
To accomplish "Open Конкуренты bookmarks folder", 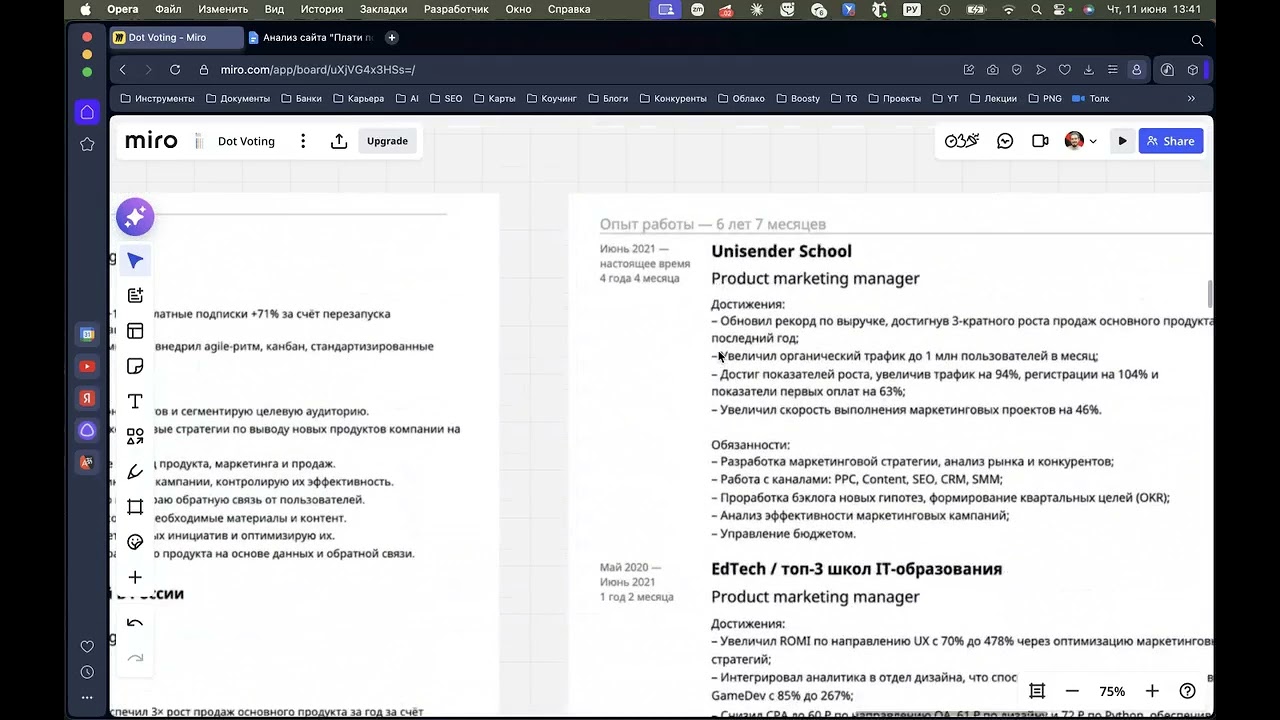I will click(x=672, y=98).
